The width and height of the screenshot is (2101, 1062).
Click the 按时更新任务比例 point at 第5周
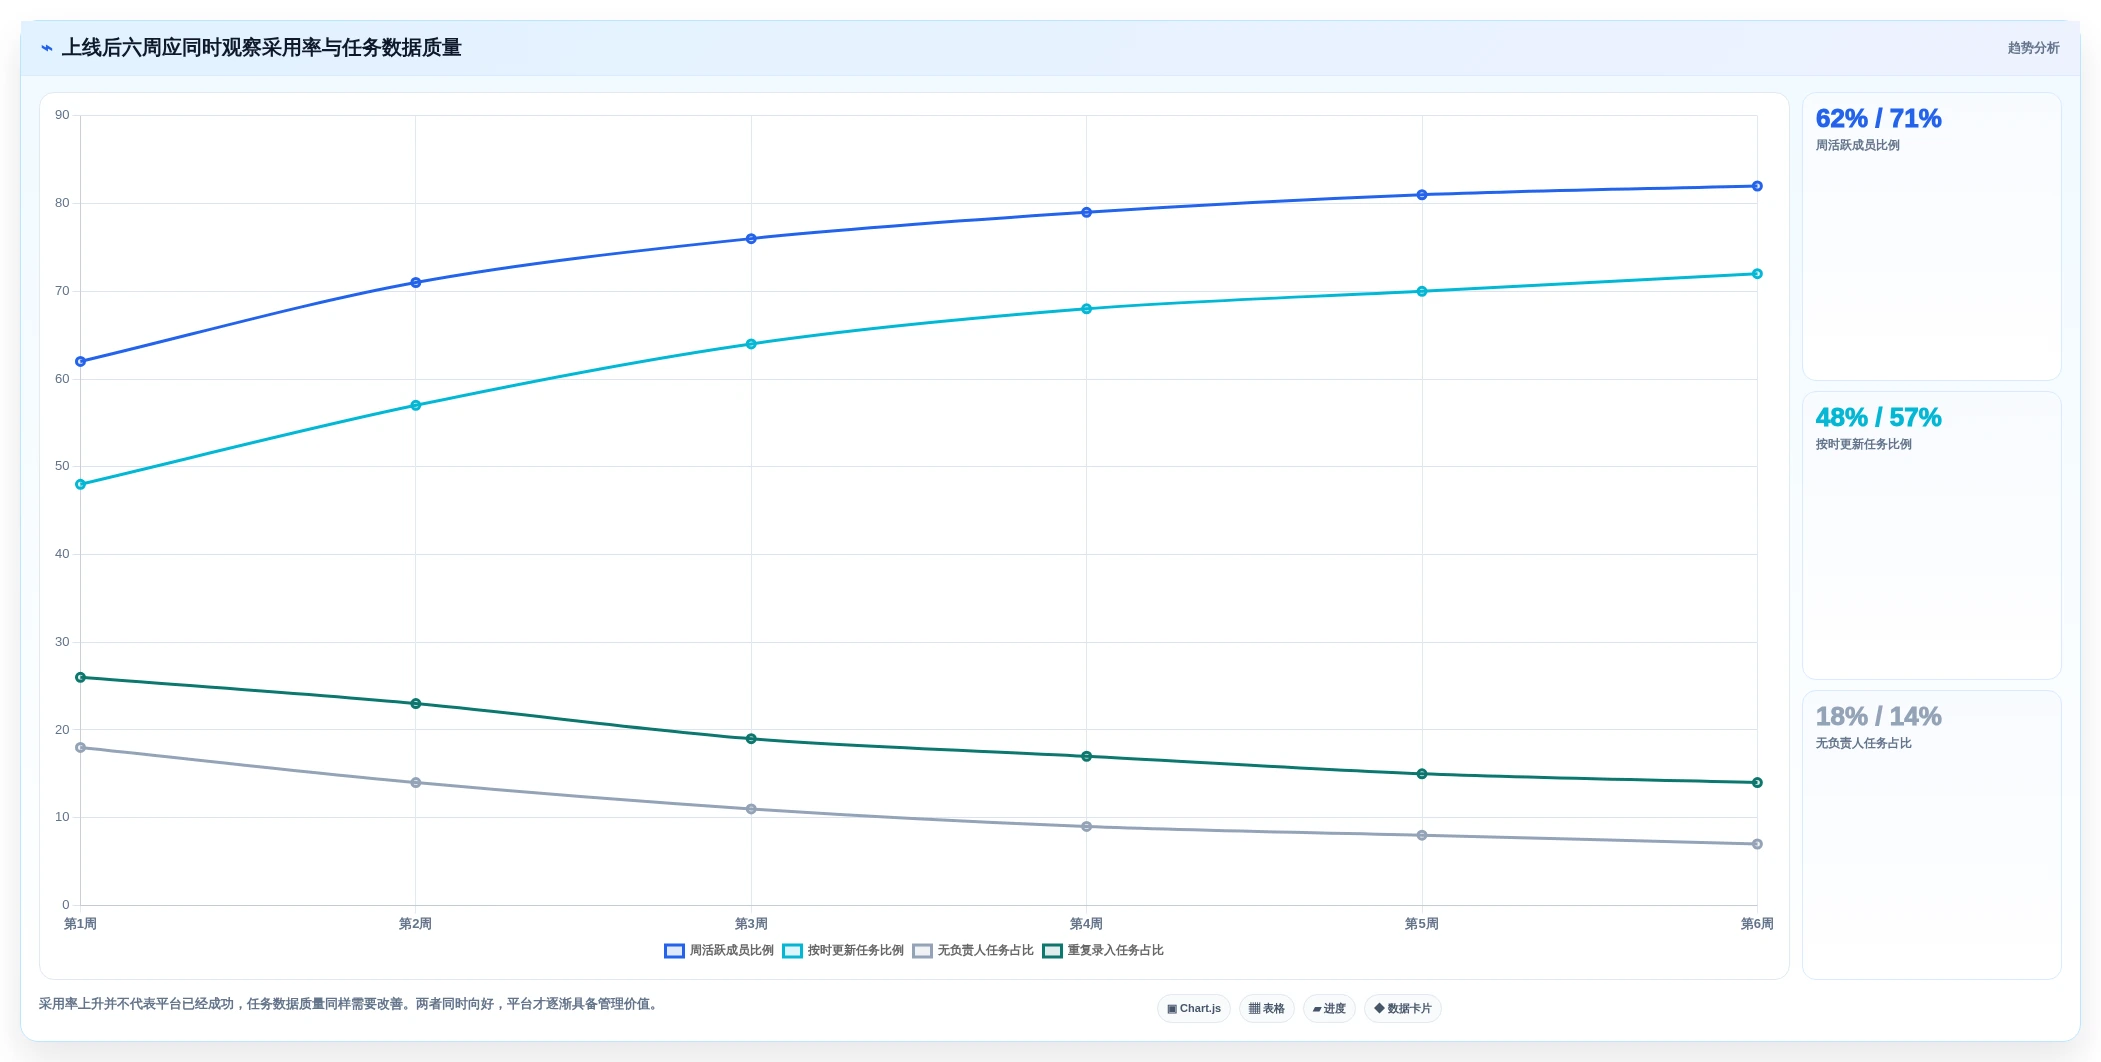point(1422,291)
